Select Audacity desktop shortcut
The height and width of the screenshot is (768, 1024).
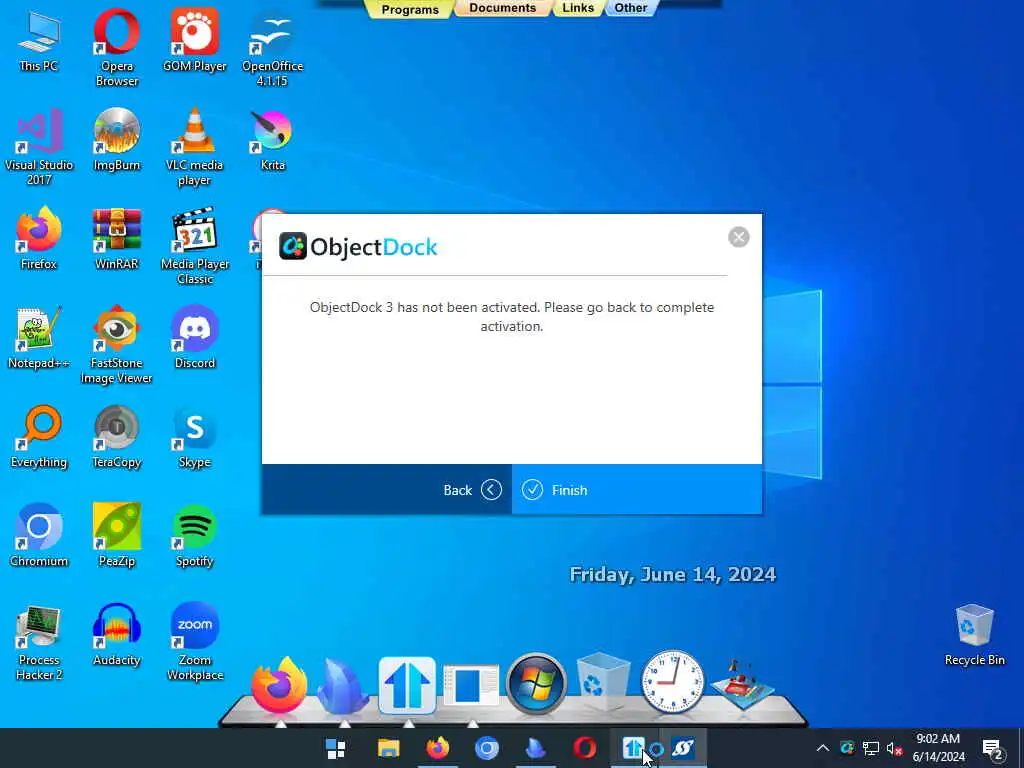click(116, 635)
